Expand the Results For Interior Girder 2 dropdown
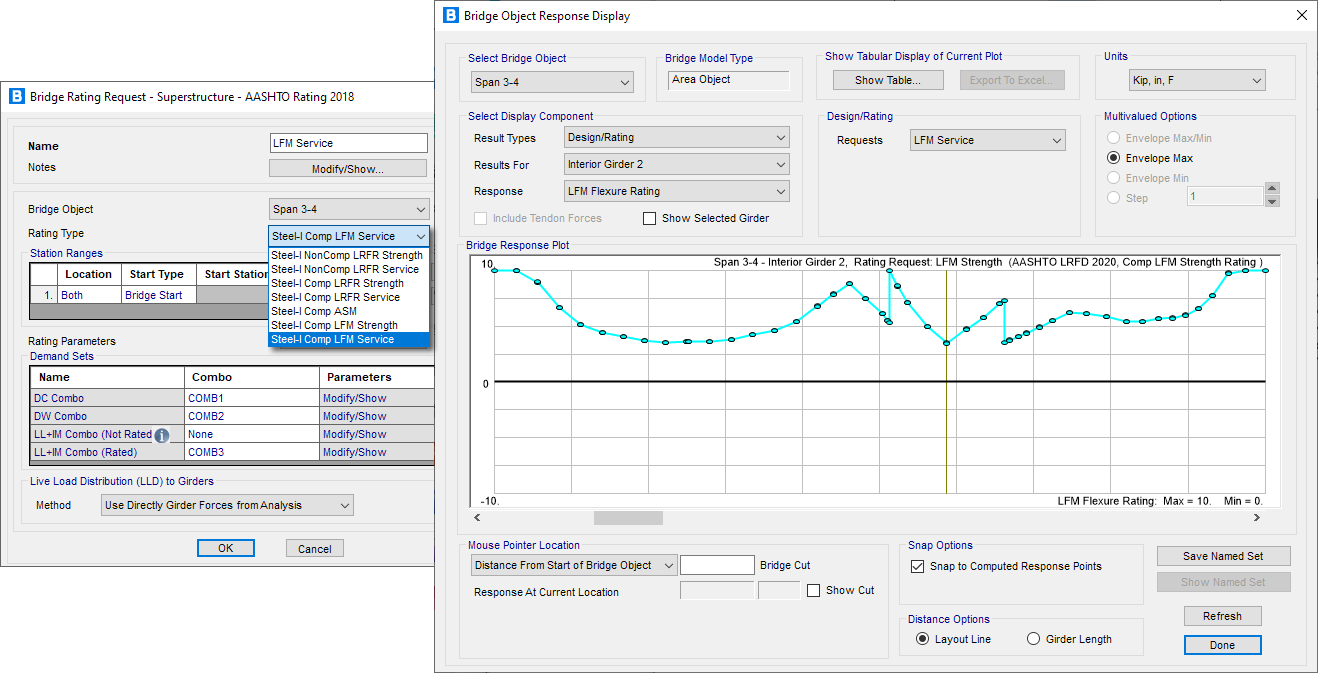1318x673 pixels. tap(676, 164)
